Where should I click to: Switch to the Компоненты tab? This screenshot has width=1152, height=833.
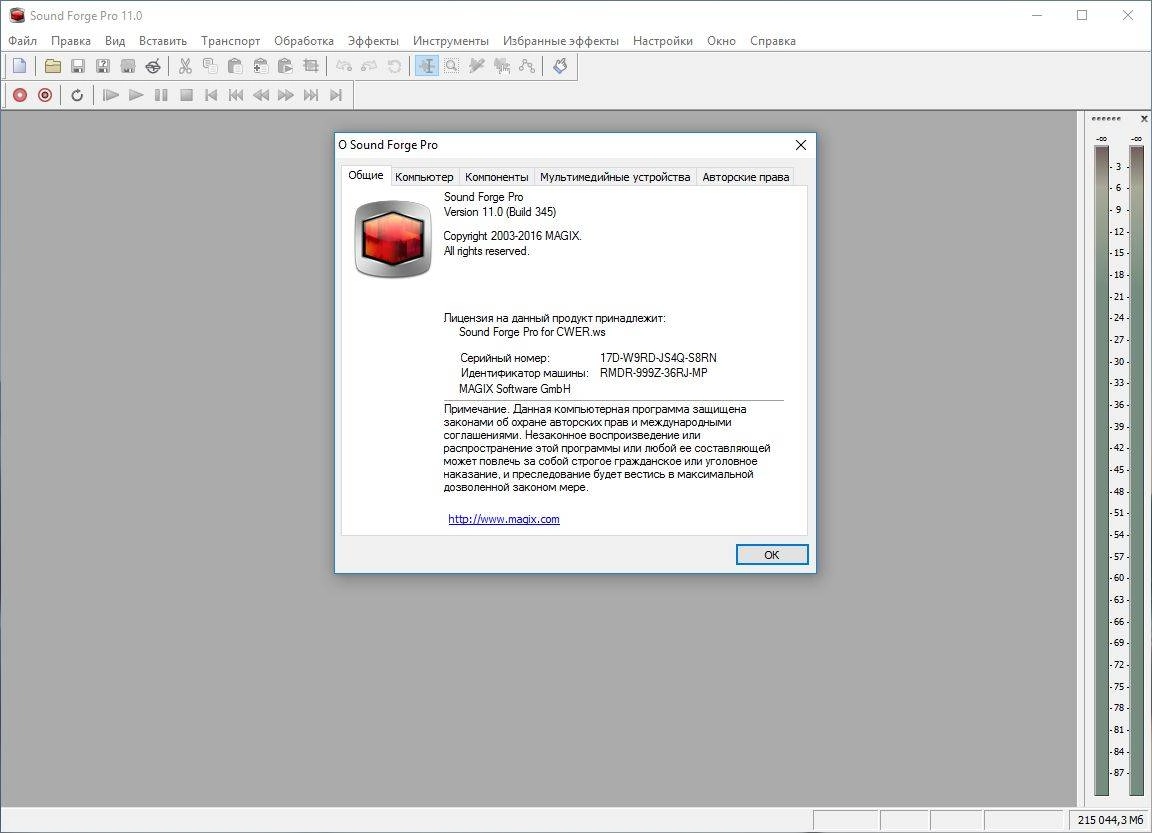click(497, 177)
